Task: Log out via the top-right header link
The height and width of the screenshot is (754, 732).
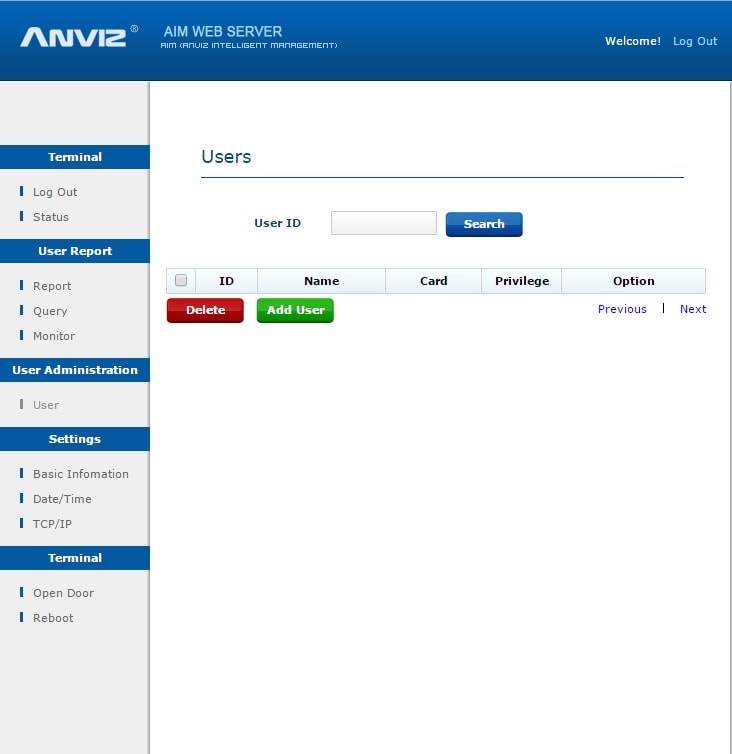Action: click(694, 41)
